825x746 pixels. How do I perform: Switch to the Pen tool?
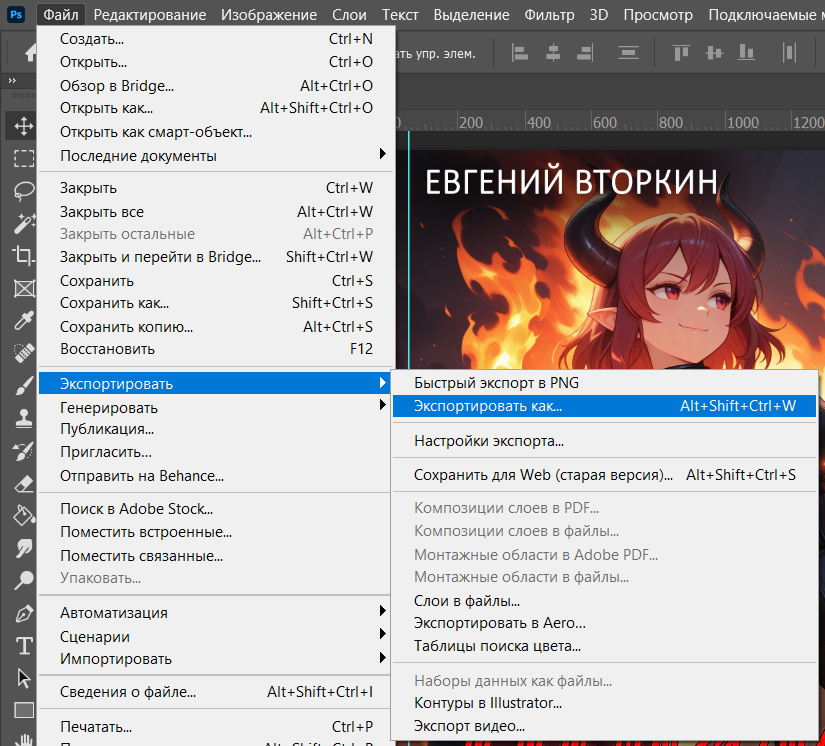[23, 612]
